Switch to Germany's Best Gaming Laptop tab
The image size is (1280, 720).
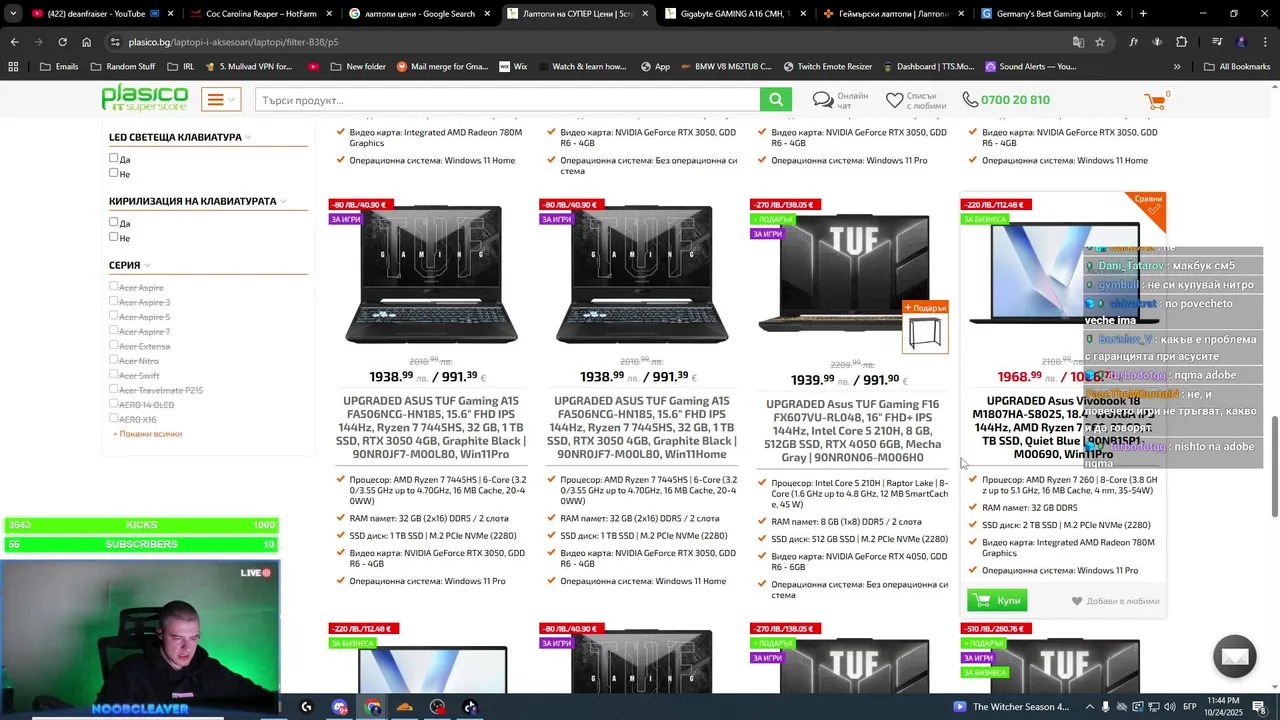pos(1051,14)
